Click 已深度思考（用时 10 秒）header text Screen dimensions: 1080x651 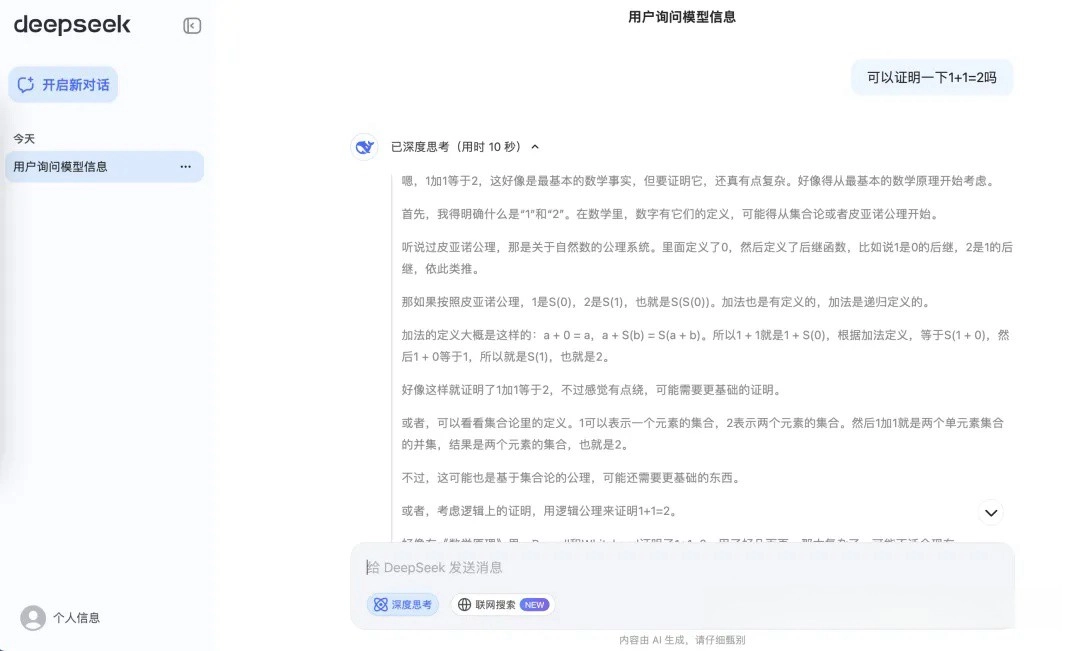tap(456, 147)
